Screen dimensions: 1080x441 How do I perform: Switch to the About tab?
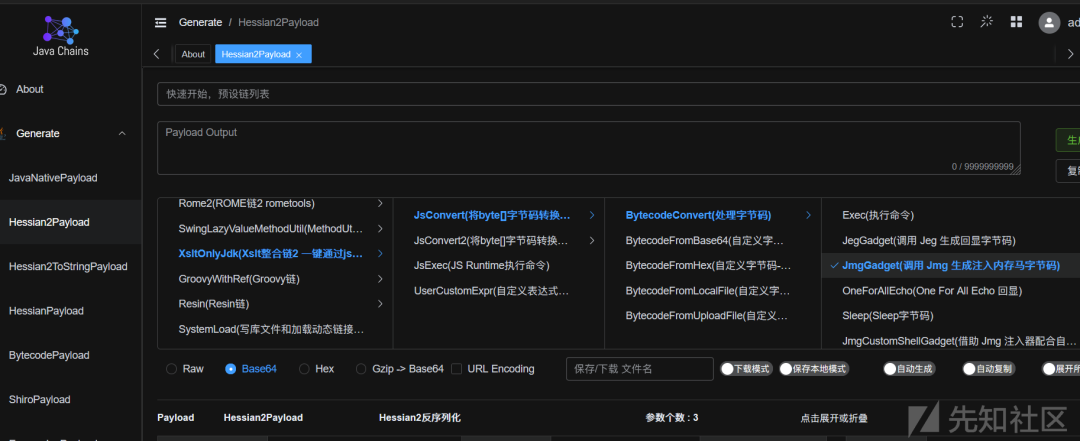pyautogui.click(x=193, y=54)
